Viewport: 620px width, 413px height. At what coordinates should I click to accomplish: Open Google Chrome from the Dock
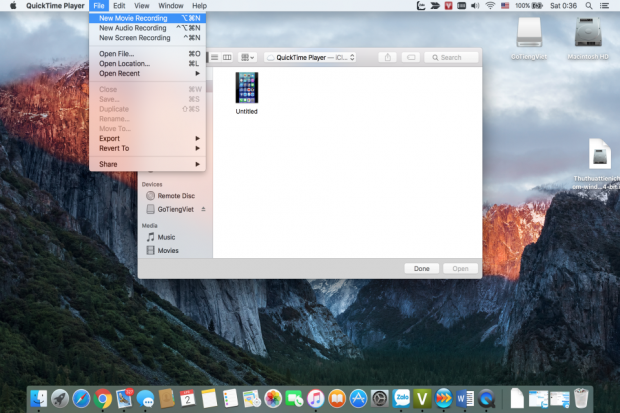coord(103,398)
